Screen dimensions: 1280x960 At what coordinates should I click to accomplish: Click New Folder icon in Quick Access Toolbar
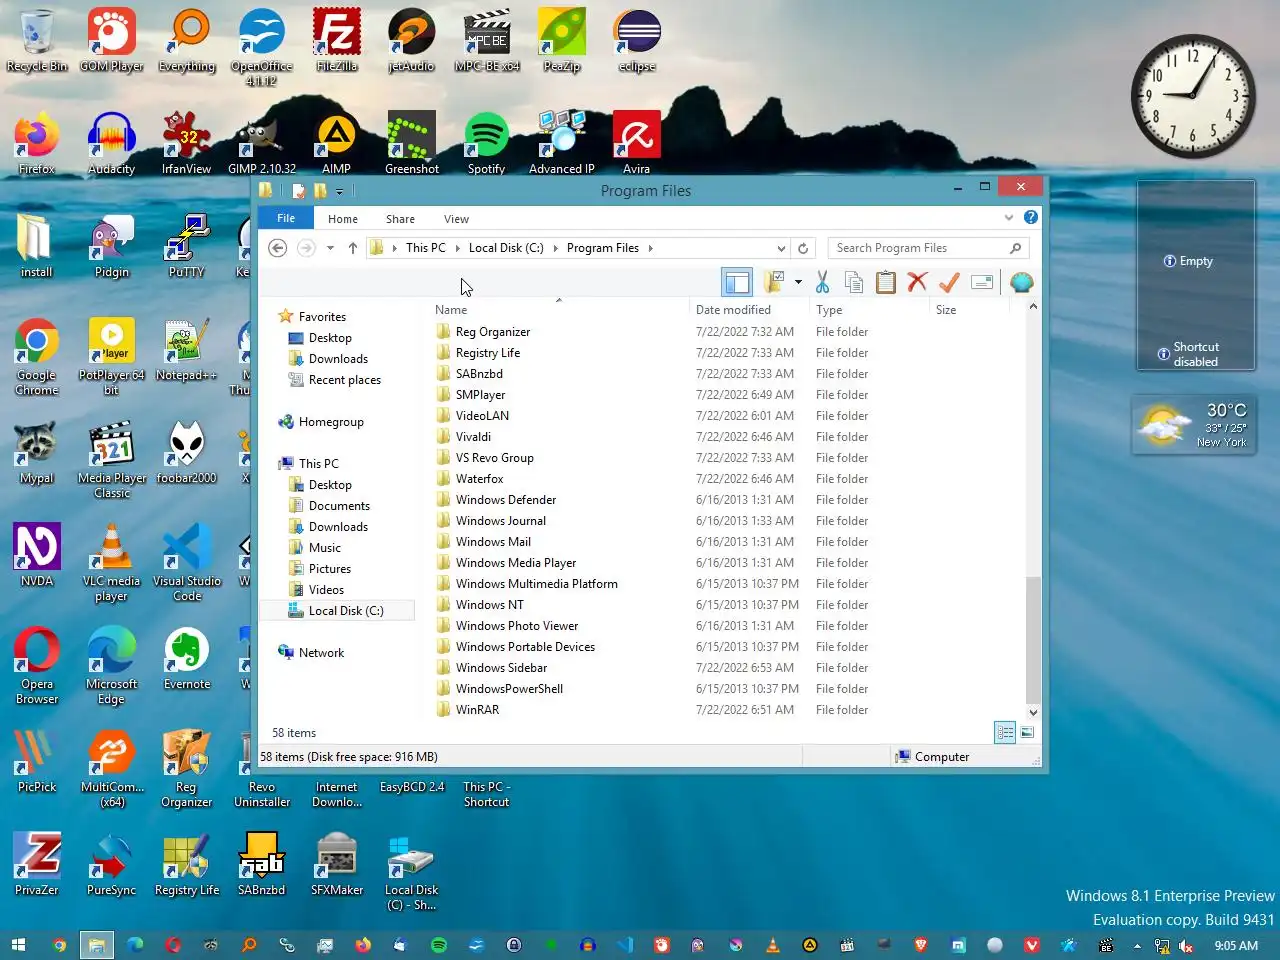(x=320, y=191)
